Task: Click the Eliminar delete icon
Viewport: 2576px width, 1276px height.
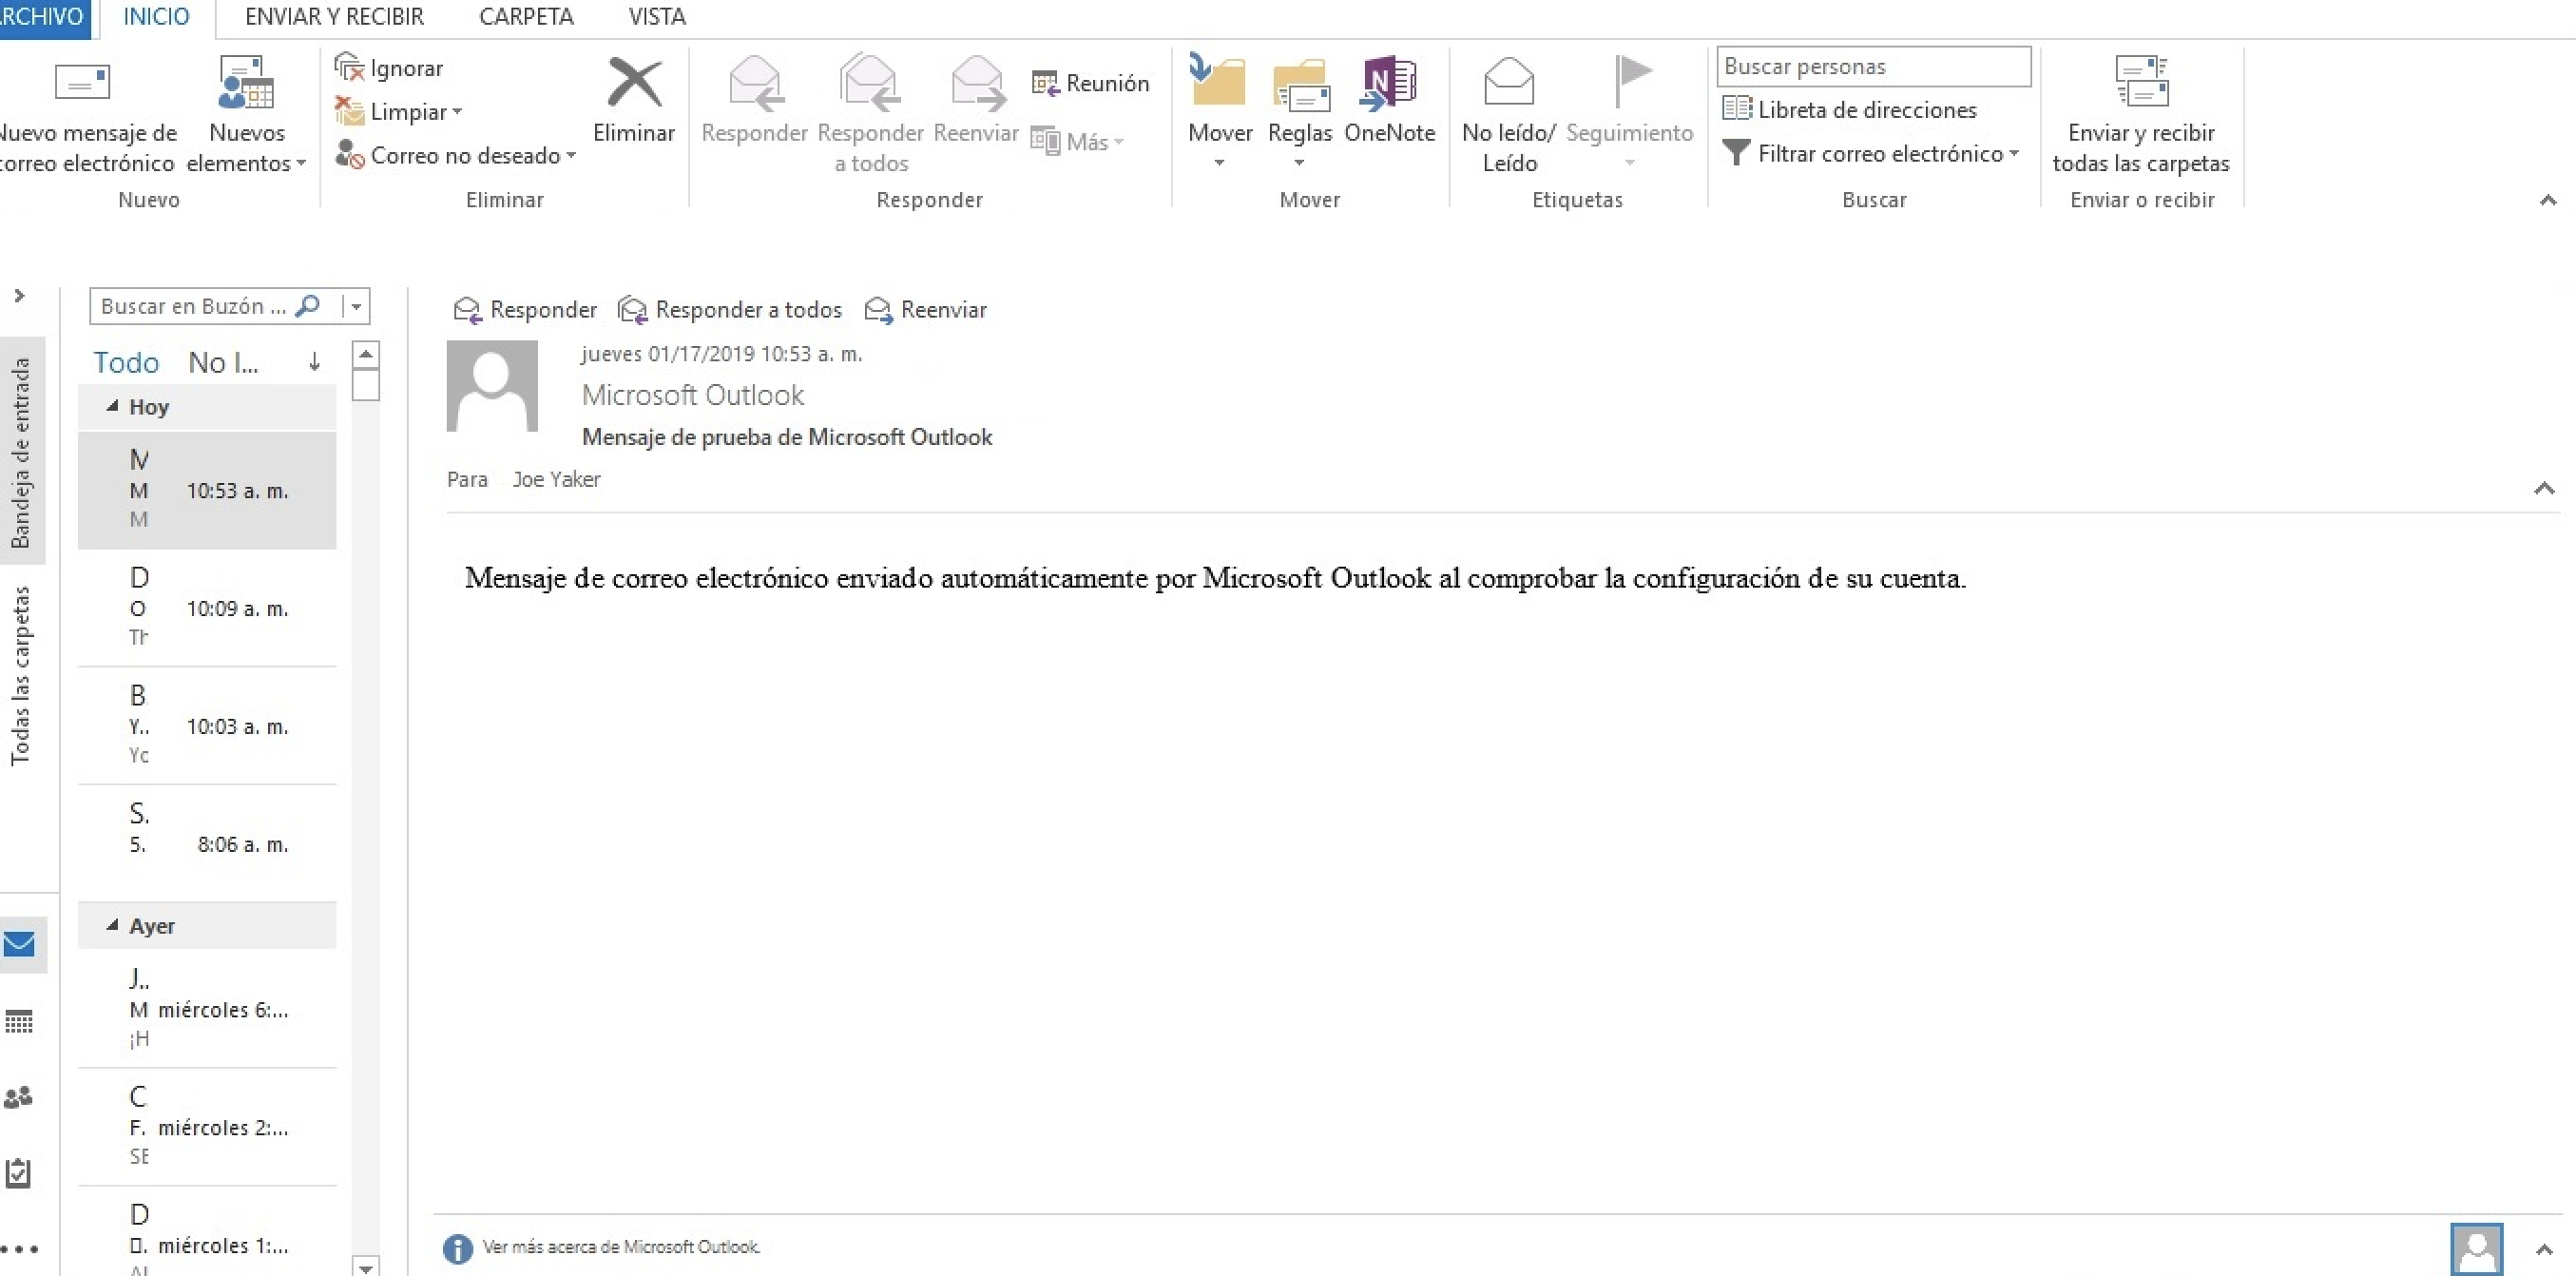Action: 634,84
